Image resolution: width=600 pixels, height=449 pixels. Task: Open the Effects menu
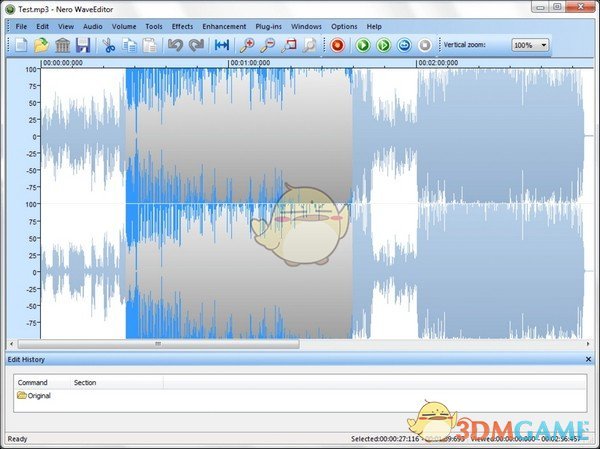[x=182, y=26]
